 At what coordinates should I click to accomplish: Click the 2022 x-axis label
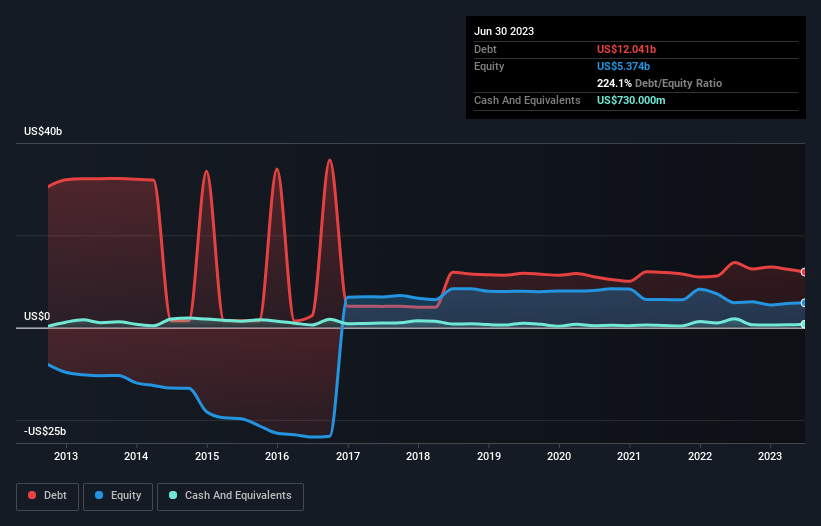pos(700,456)
